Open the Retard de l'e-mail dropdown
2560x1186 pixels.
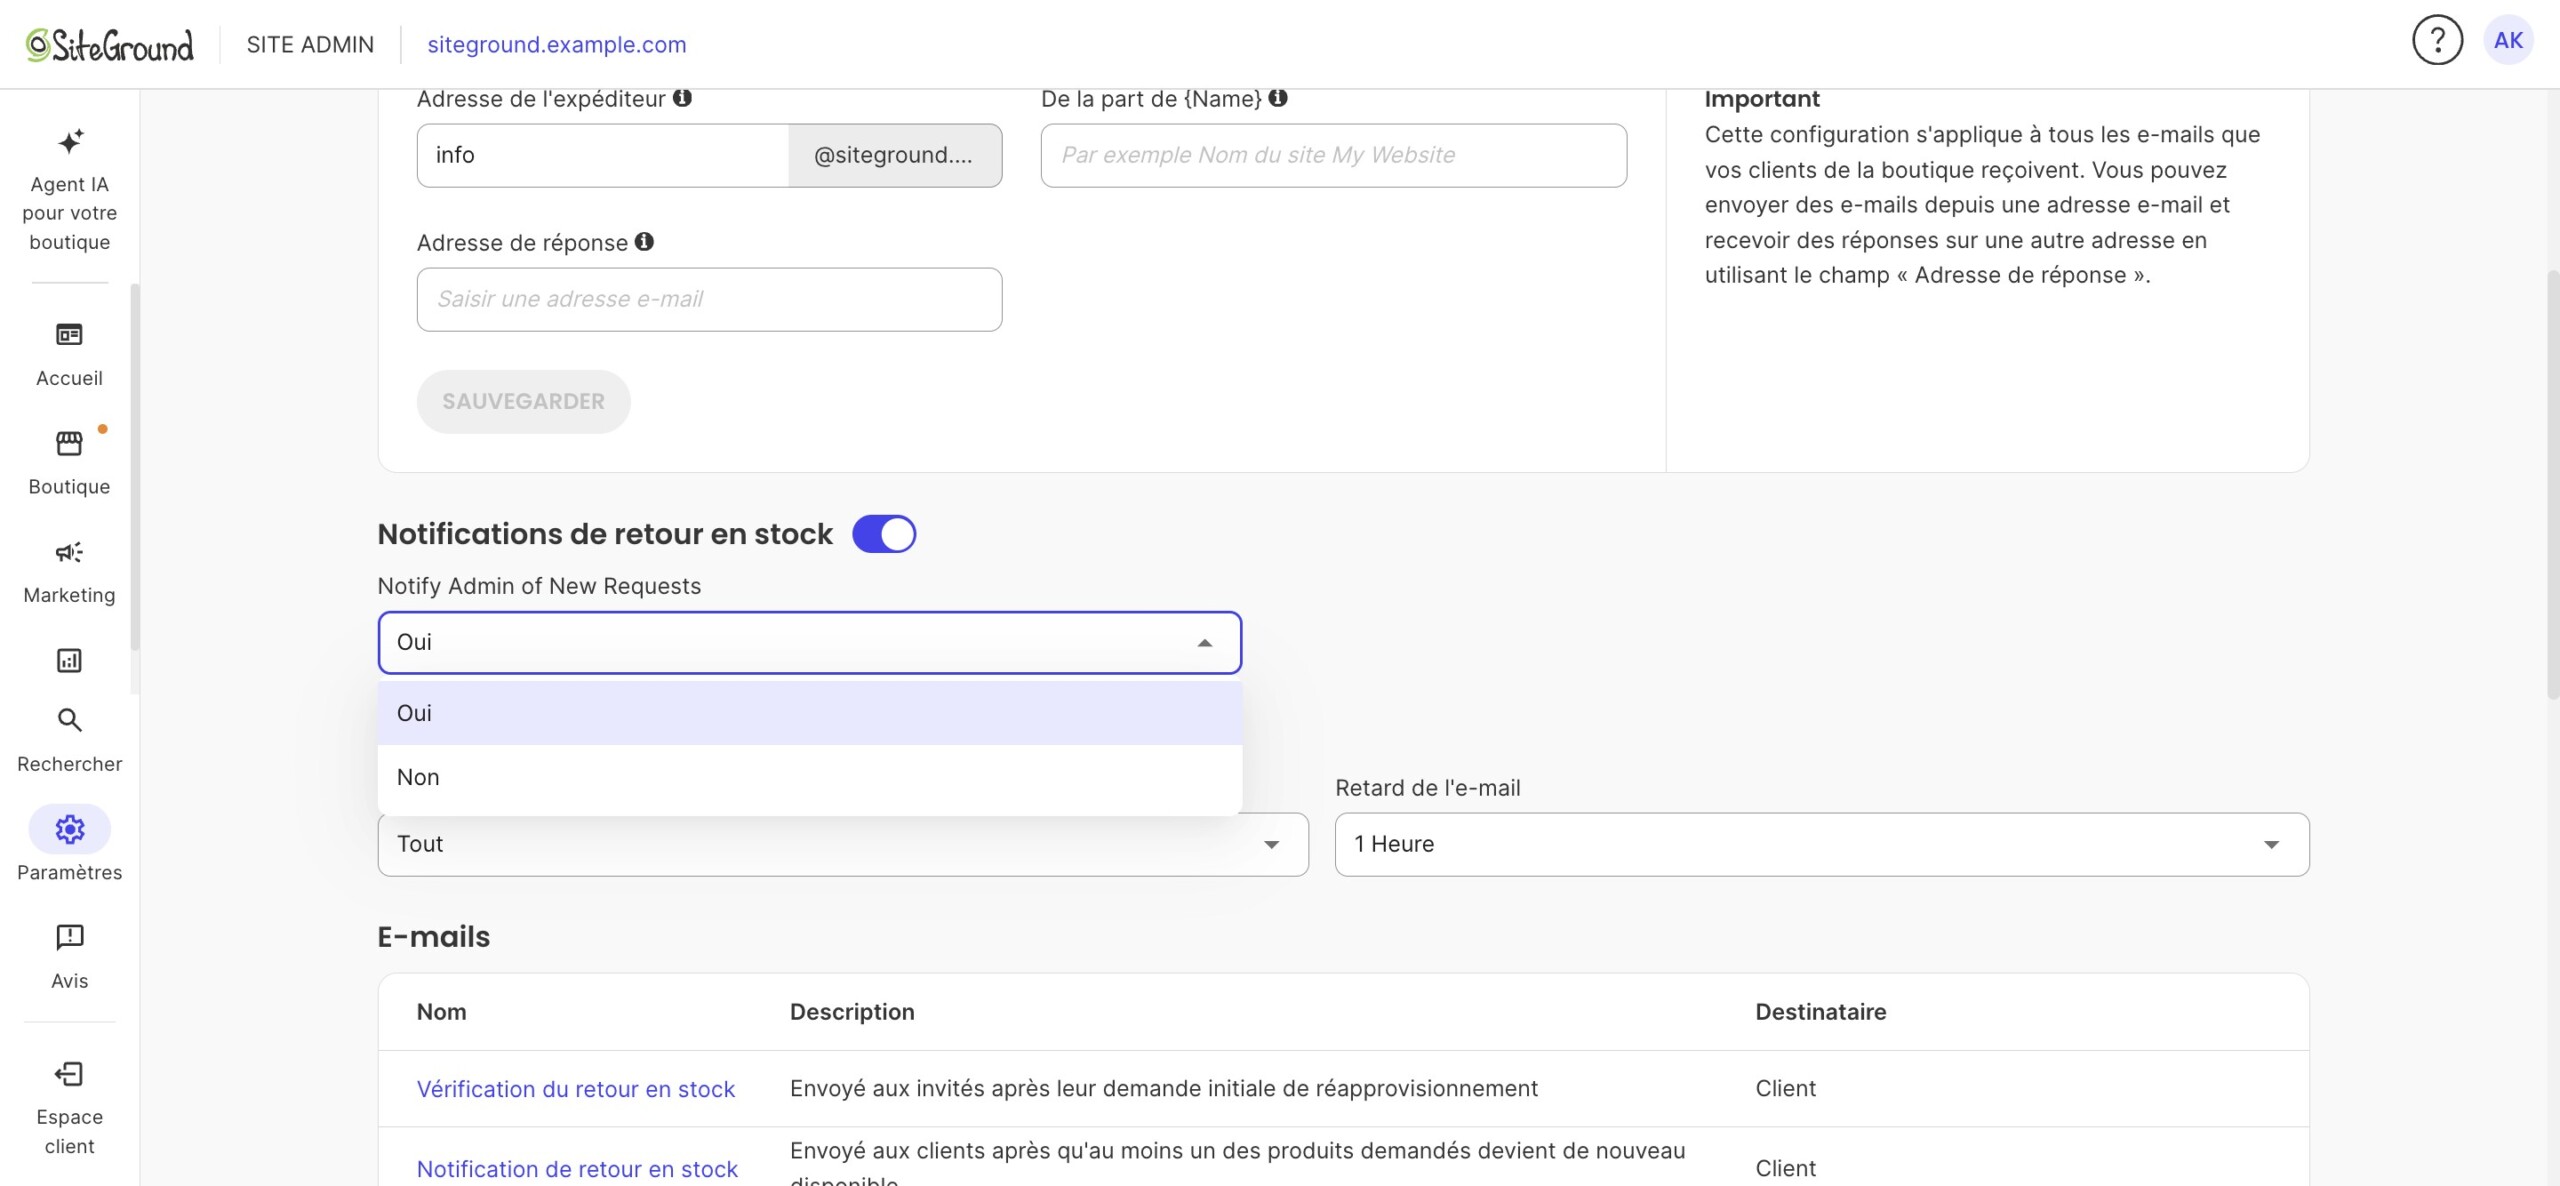1822,845
